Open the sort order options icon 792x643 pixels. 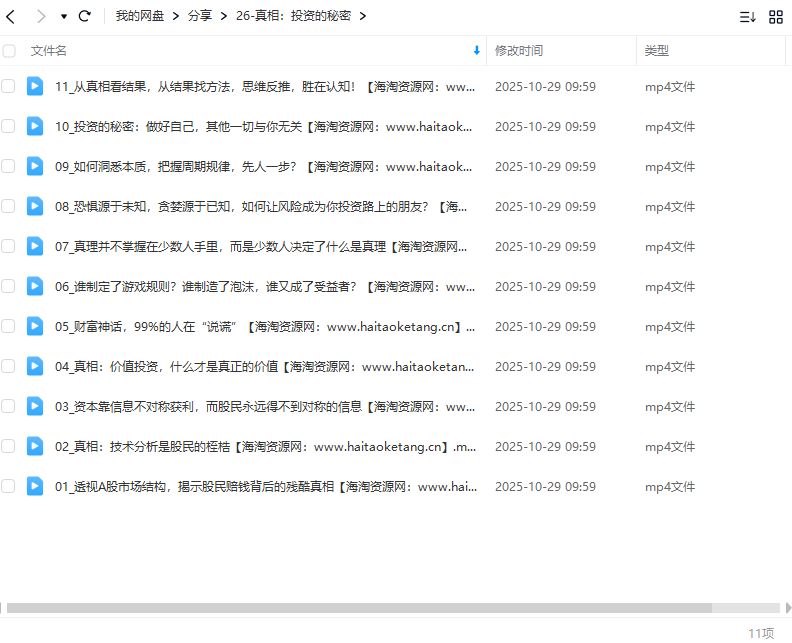(x=747, y=17)
